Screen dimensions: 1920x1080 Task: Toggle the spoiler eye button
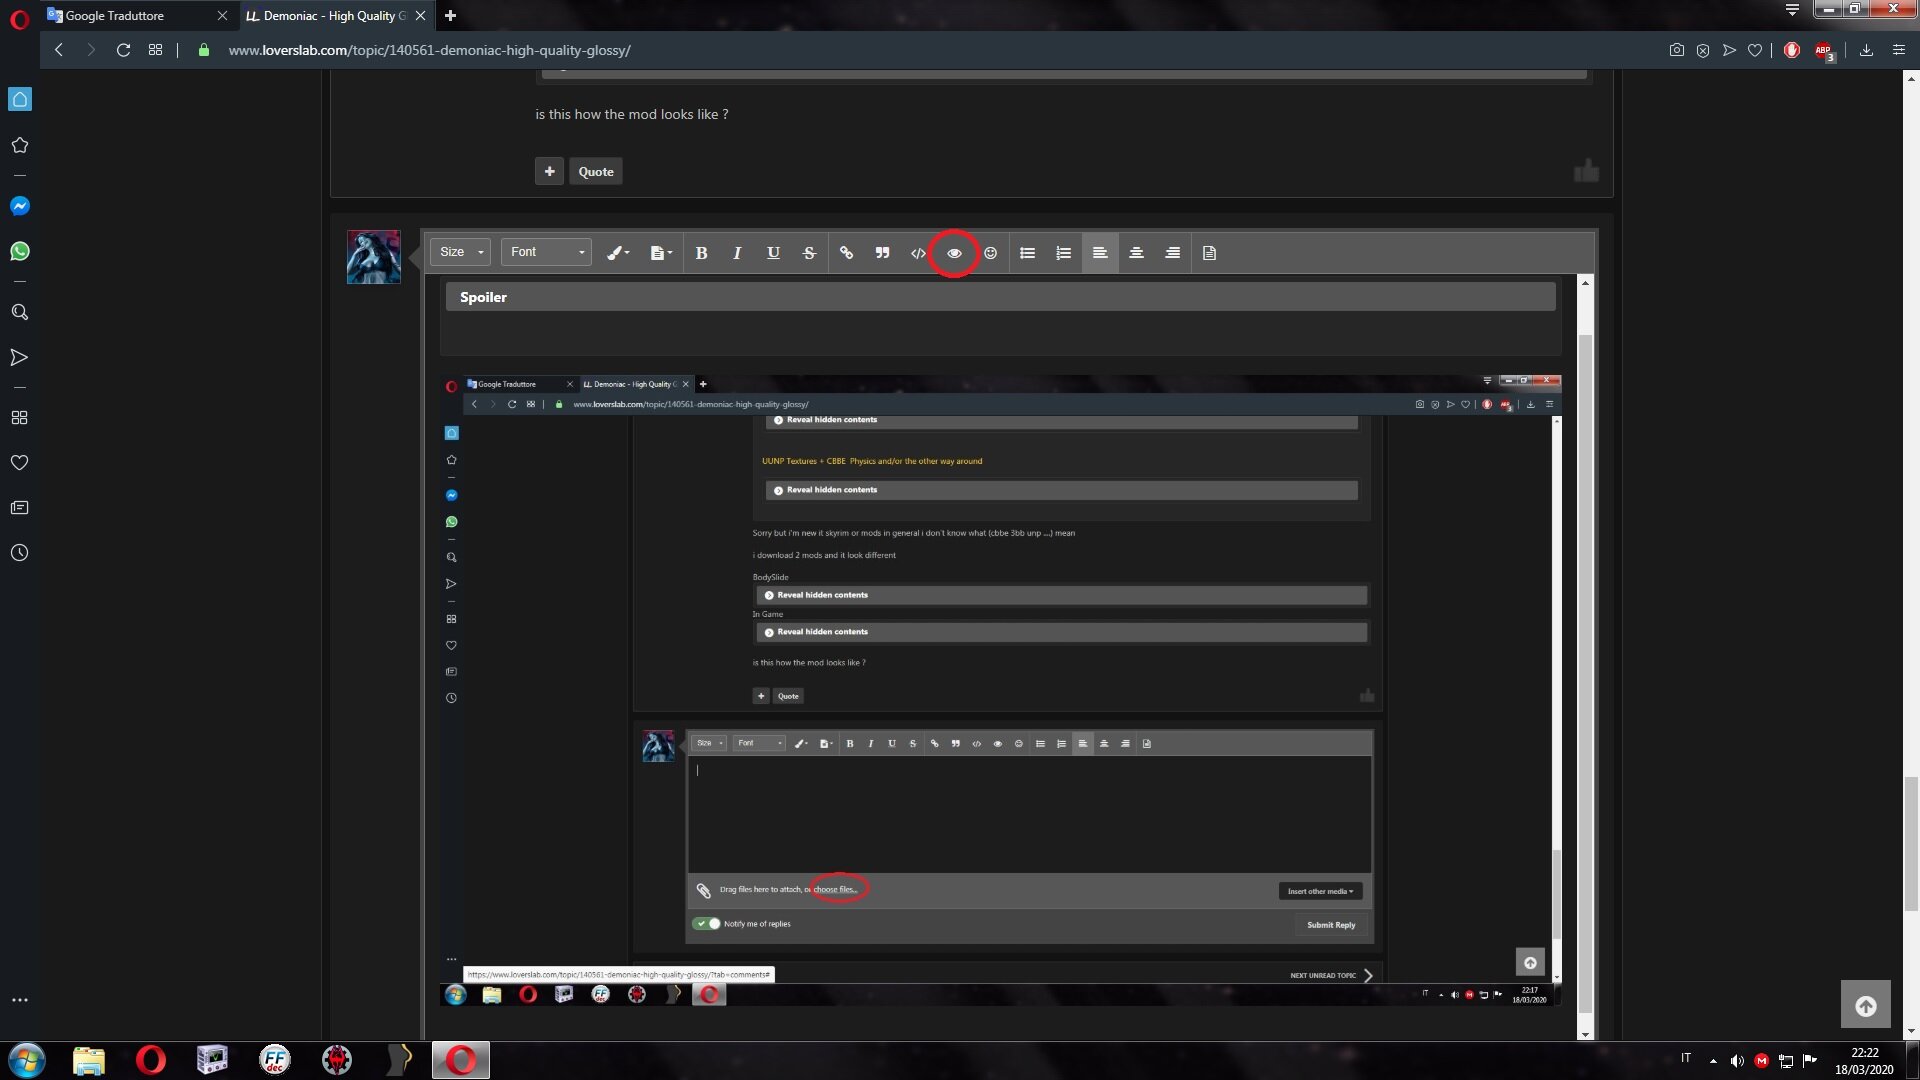955,253
